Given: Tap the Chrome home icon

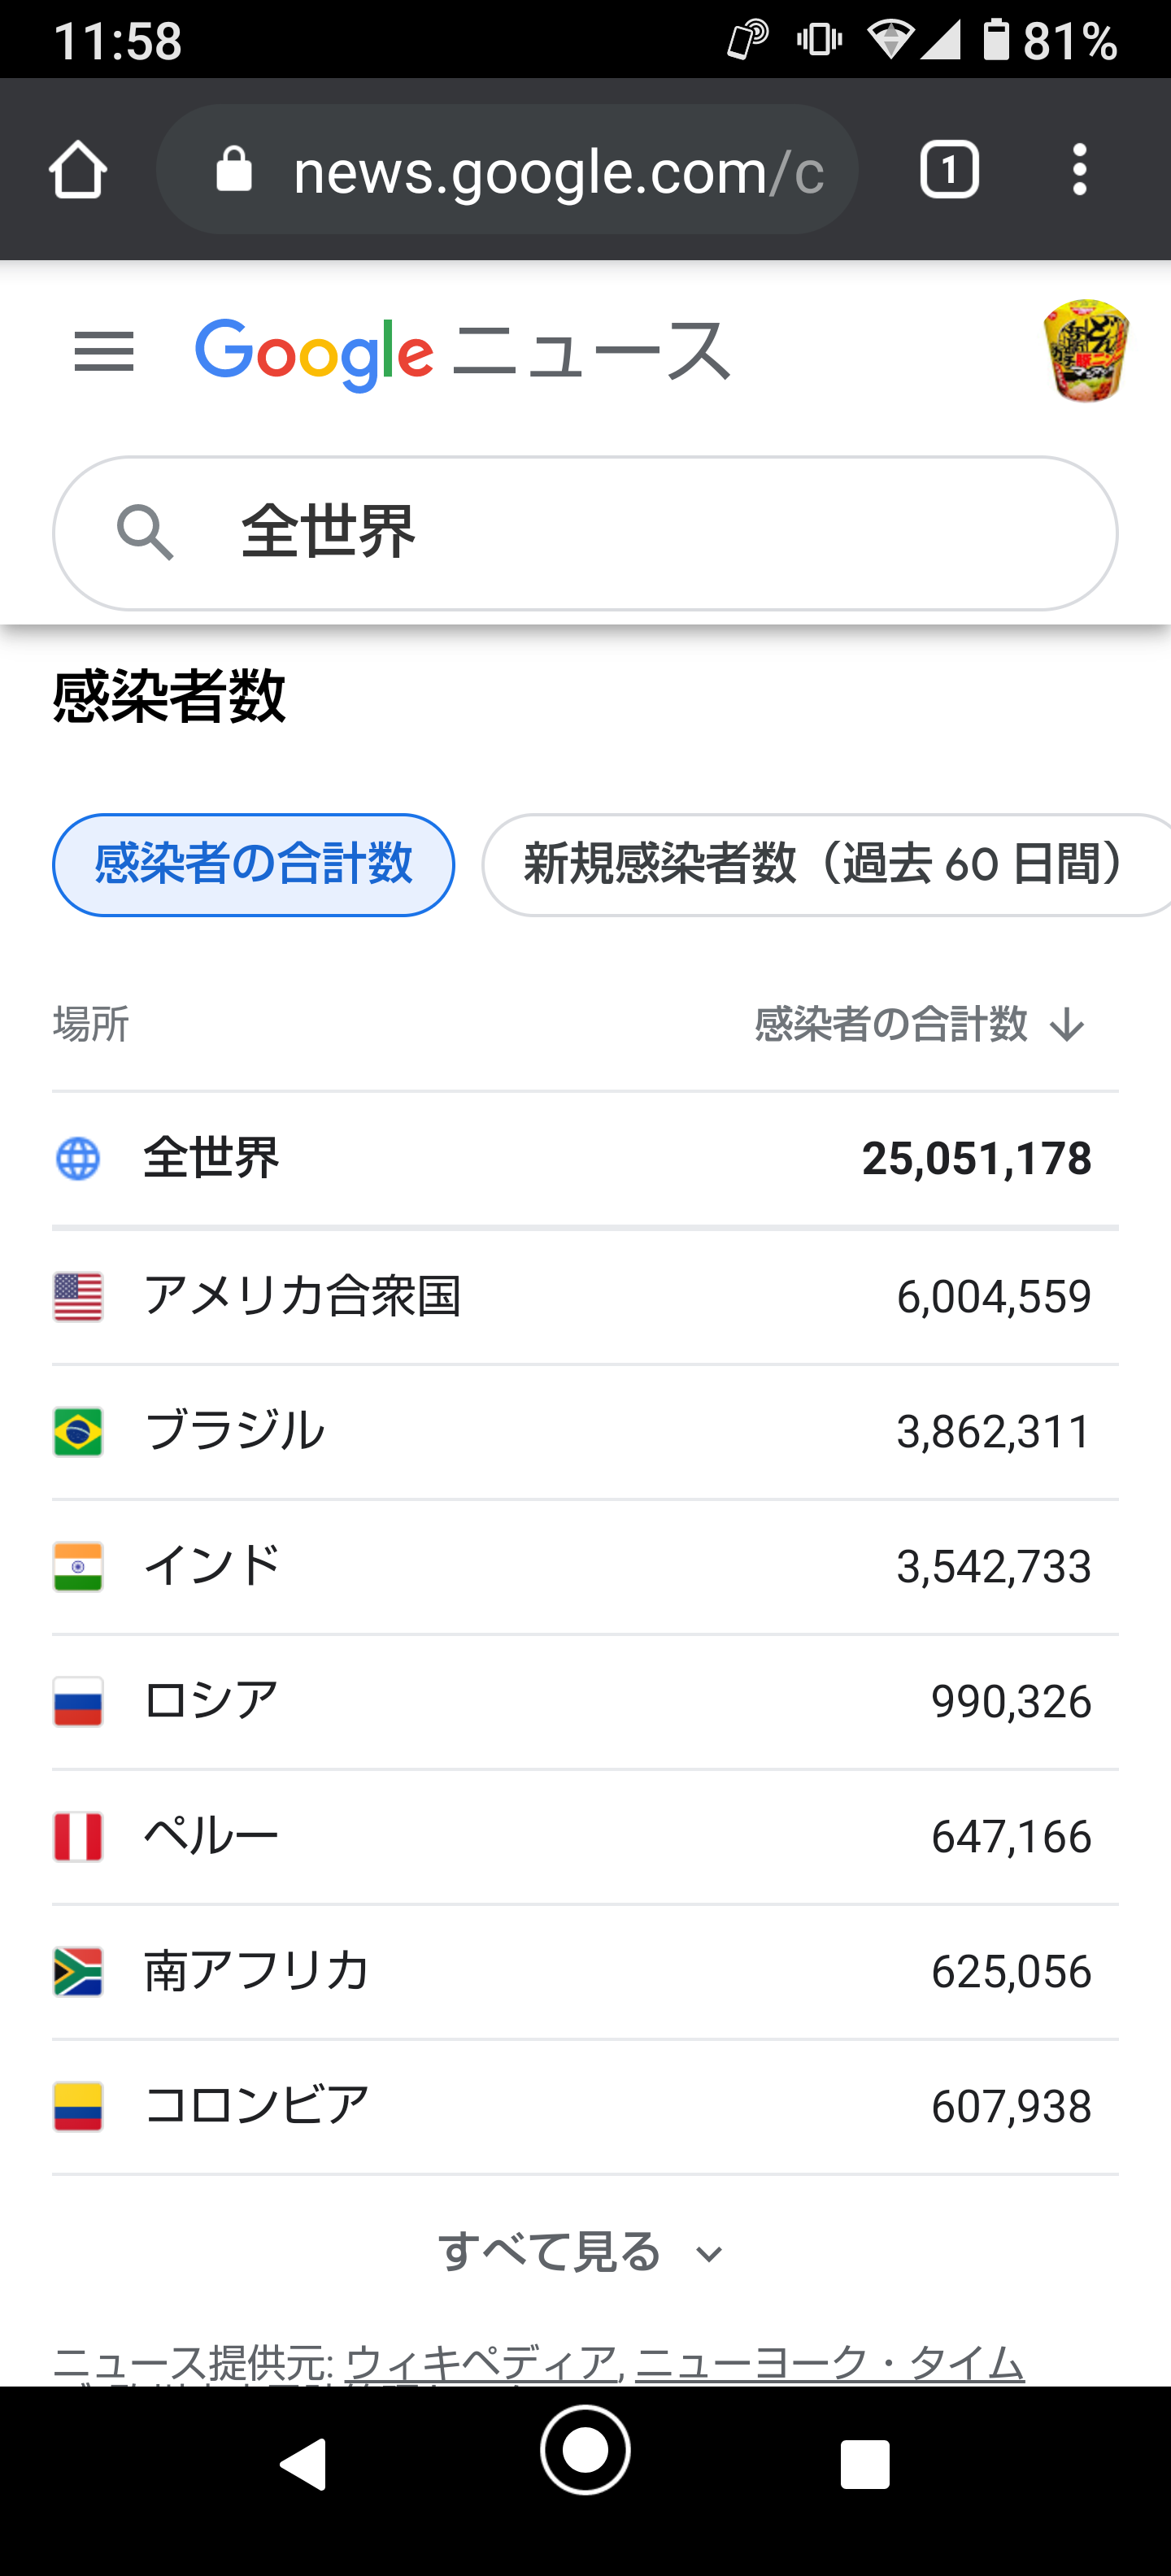Looking at the screenshot, I should (x=78, y=170).
